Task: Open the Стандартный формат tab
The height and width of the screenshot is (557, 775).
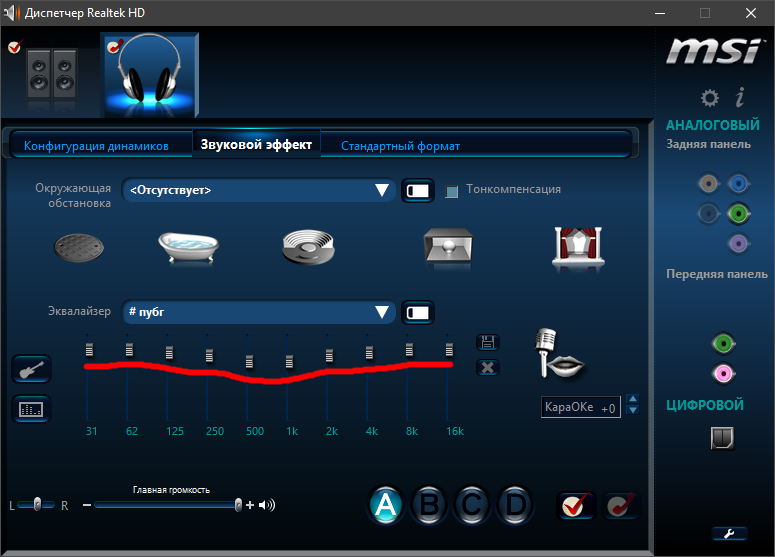Action: [400, 146]
